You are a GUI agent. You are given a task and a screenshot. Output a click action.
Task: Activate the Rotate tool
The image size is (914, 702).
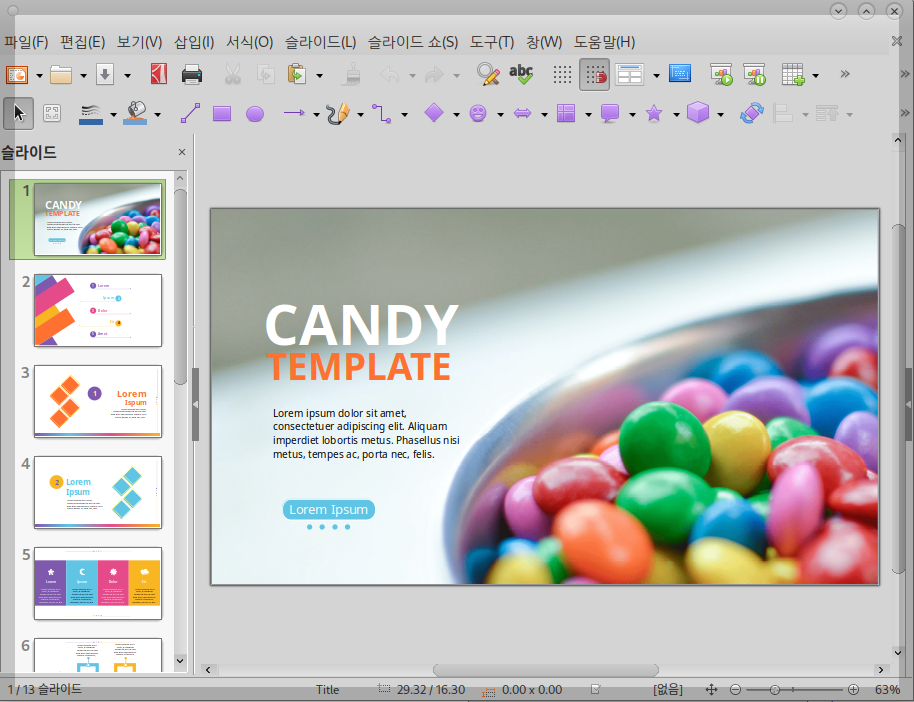(x=751, y=113)
